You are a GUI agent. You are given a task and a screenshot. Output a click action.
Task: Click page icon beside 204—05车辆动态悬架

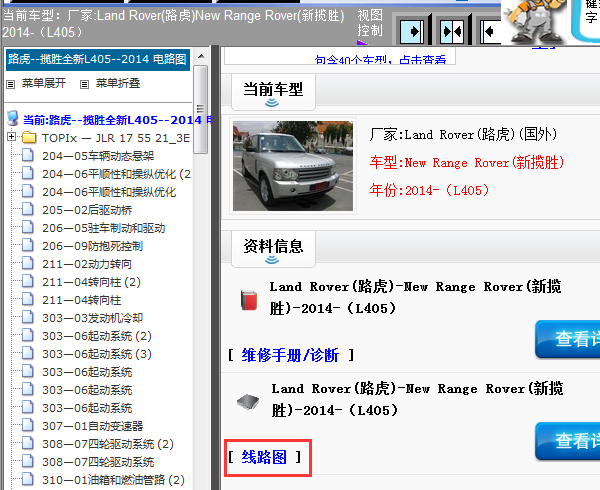(28, 155)
